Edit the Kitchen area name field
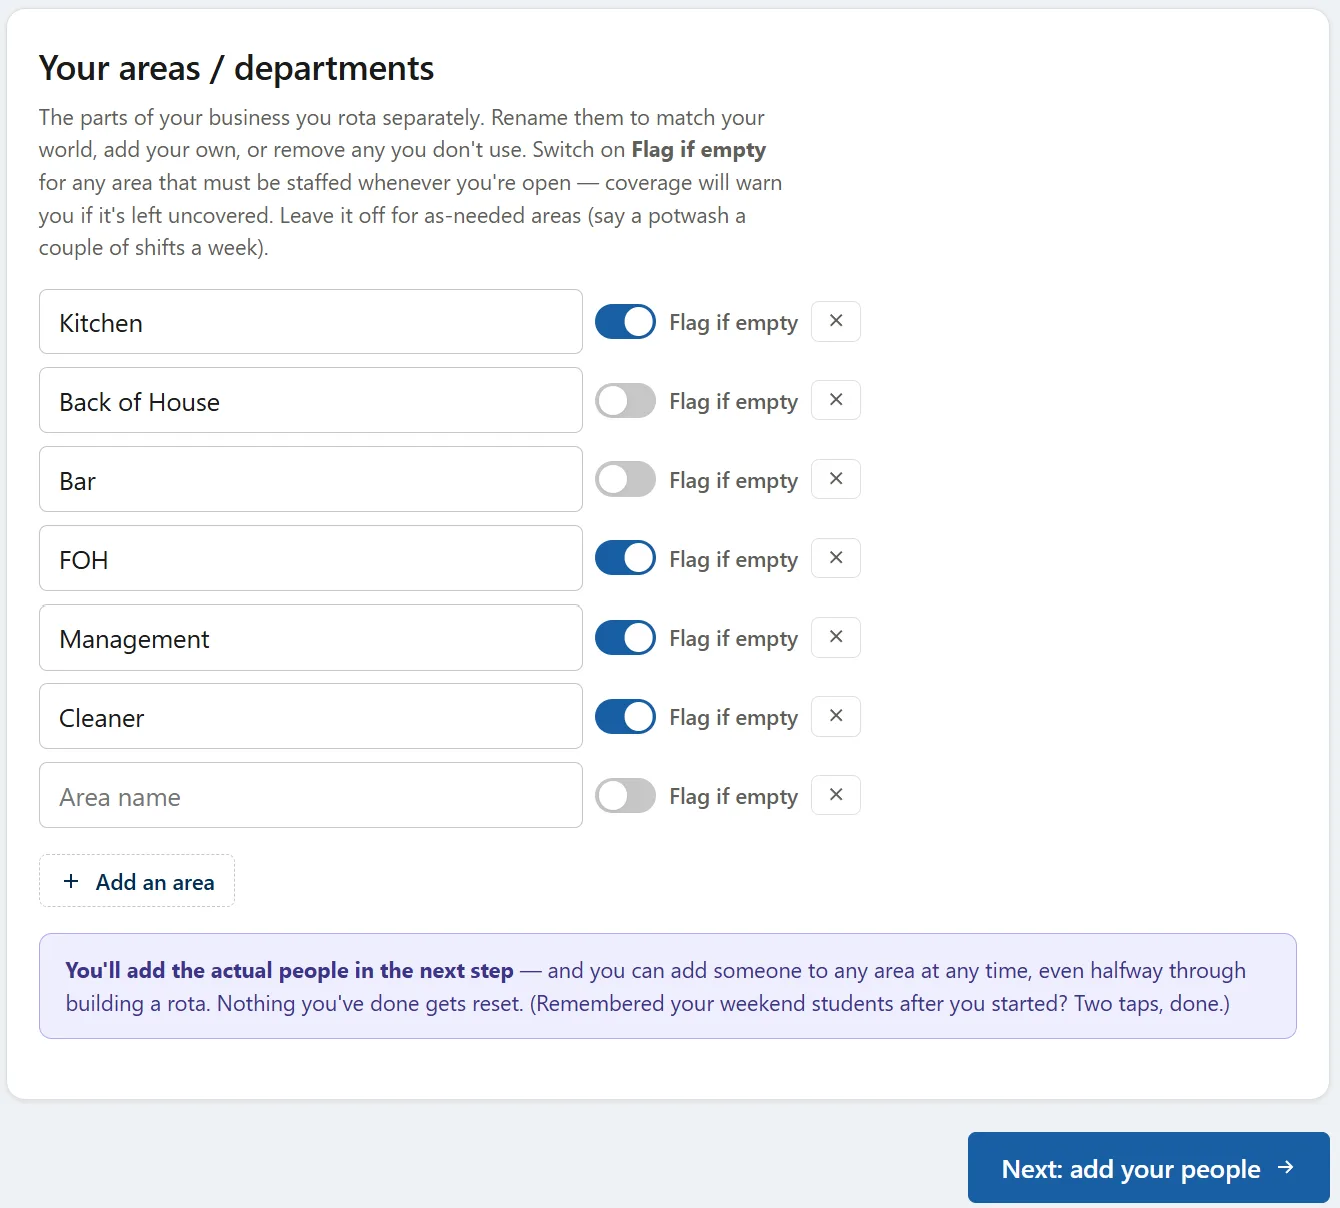Viewport: 1340px width, 1208px height. 311,322
